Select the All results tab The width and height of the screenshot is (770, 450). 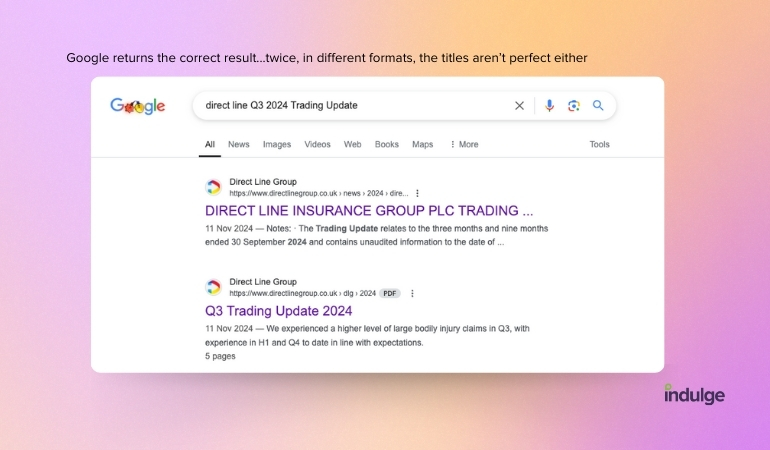pos(210,144)
